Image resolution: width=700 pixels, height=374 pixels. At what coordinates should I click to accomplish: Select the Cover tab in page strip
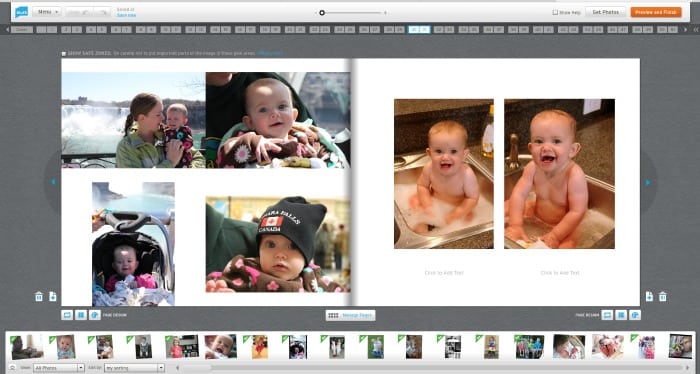[22, 30]
